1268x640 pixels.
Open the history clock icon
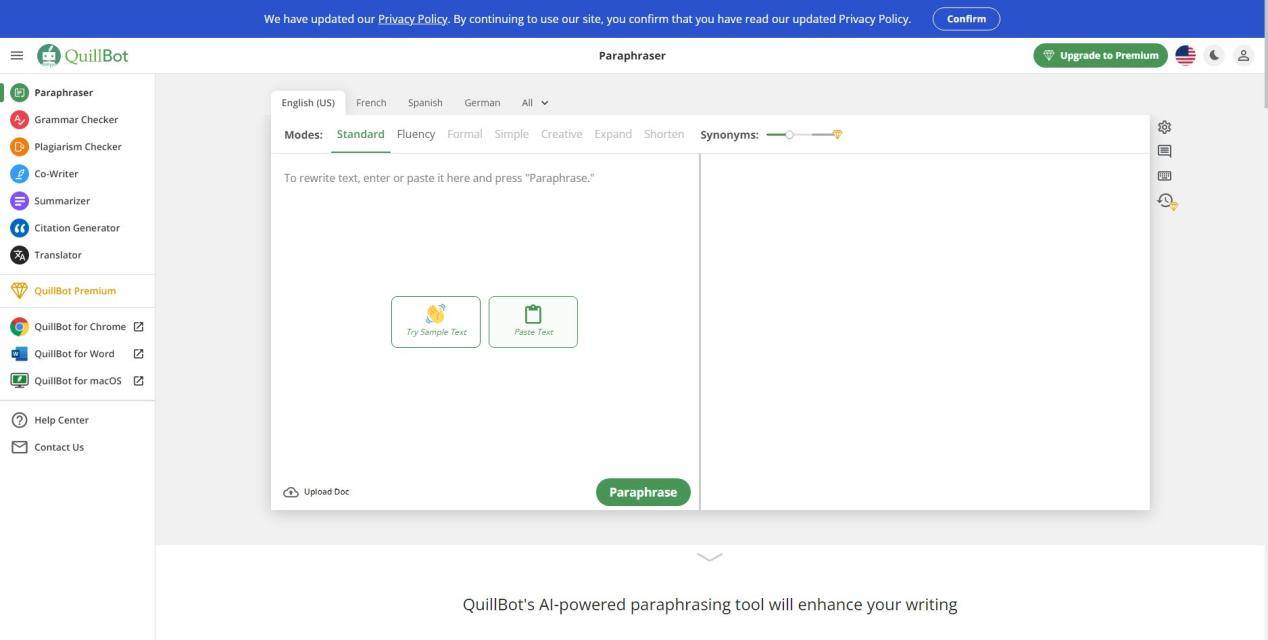tap(1166, 201)
